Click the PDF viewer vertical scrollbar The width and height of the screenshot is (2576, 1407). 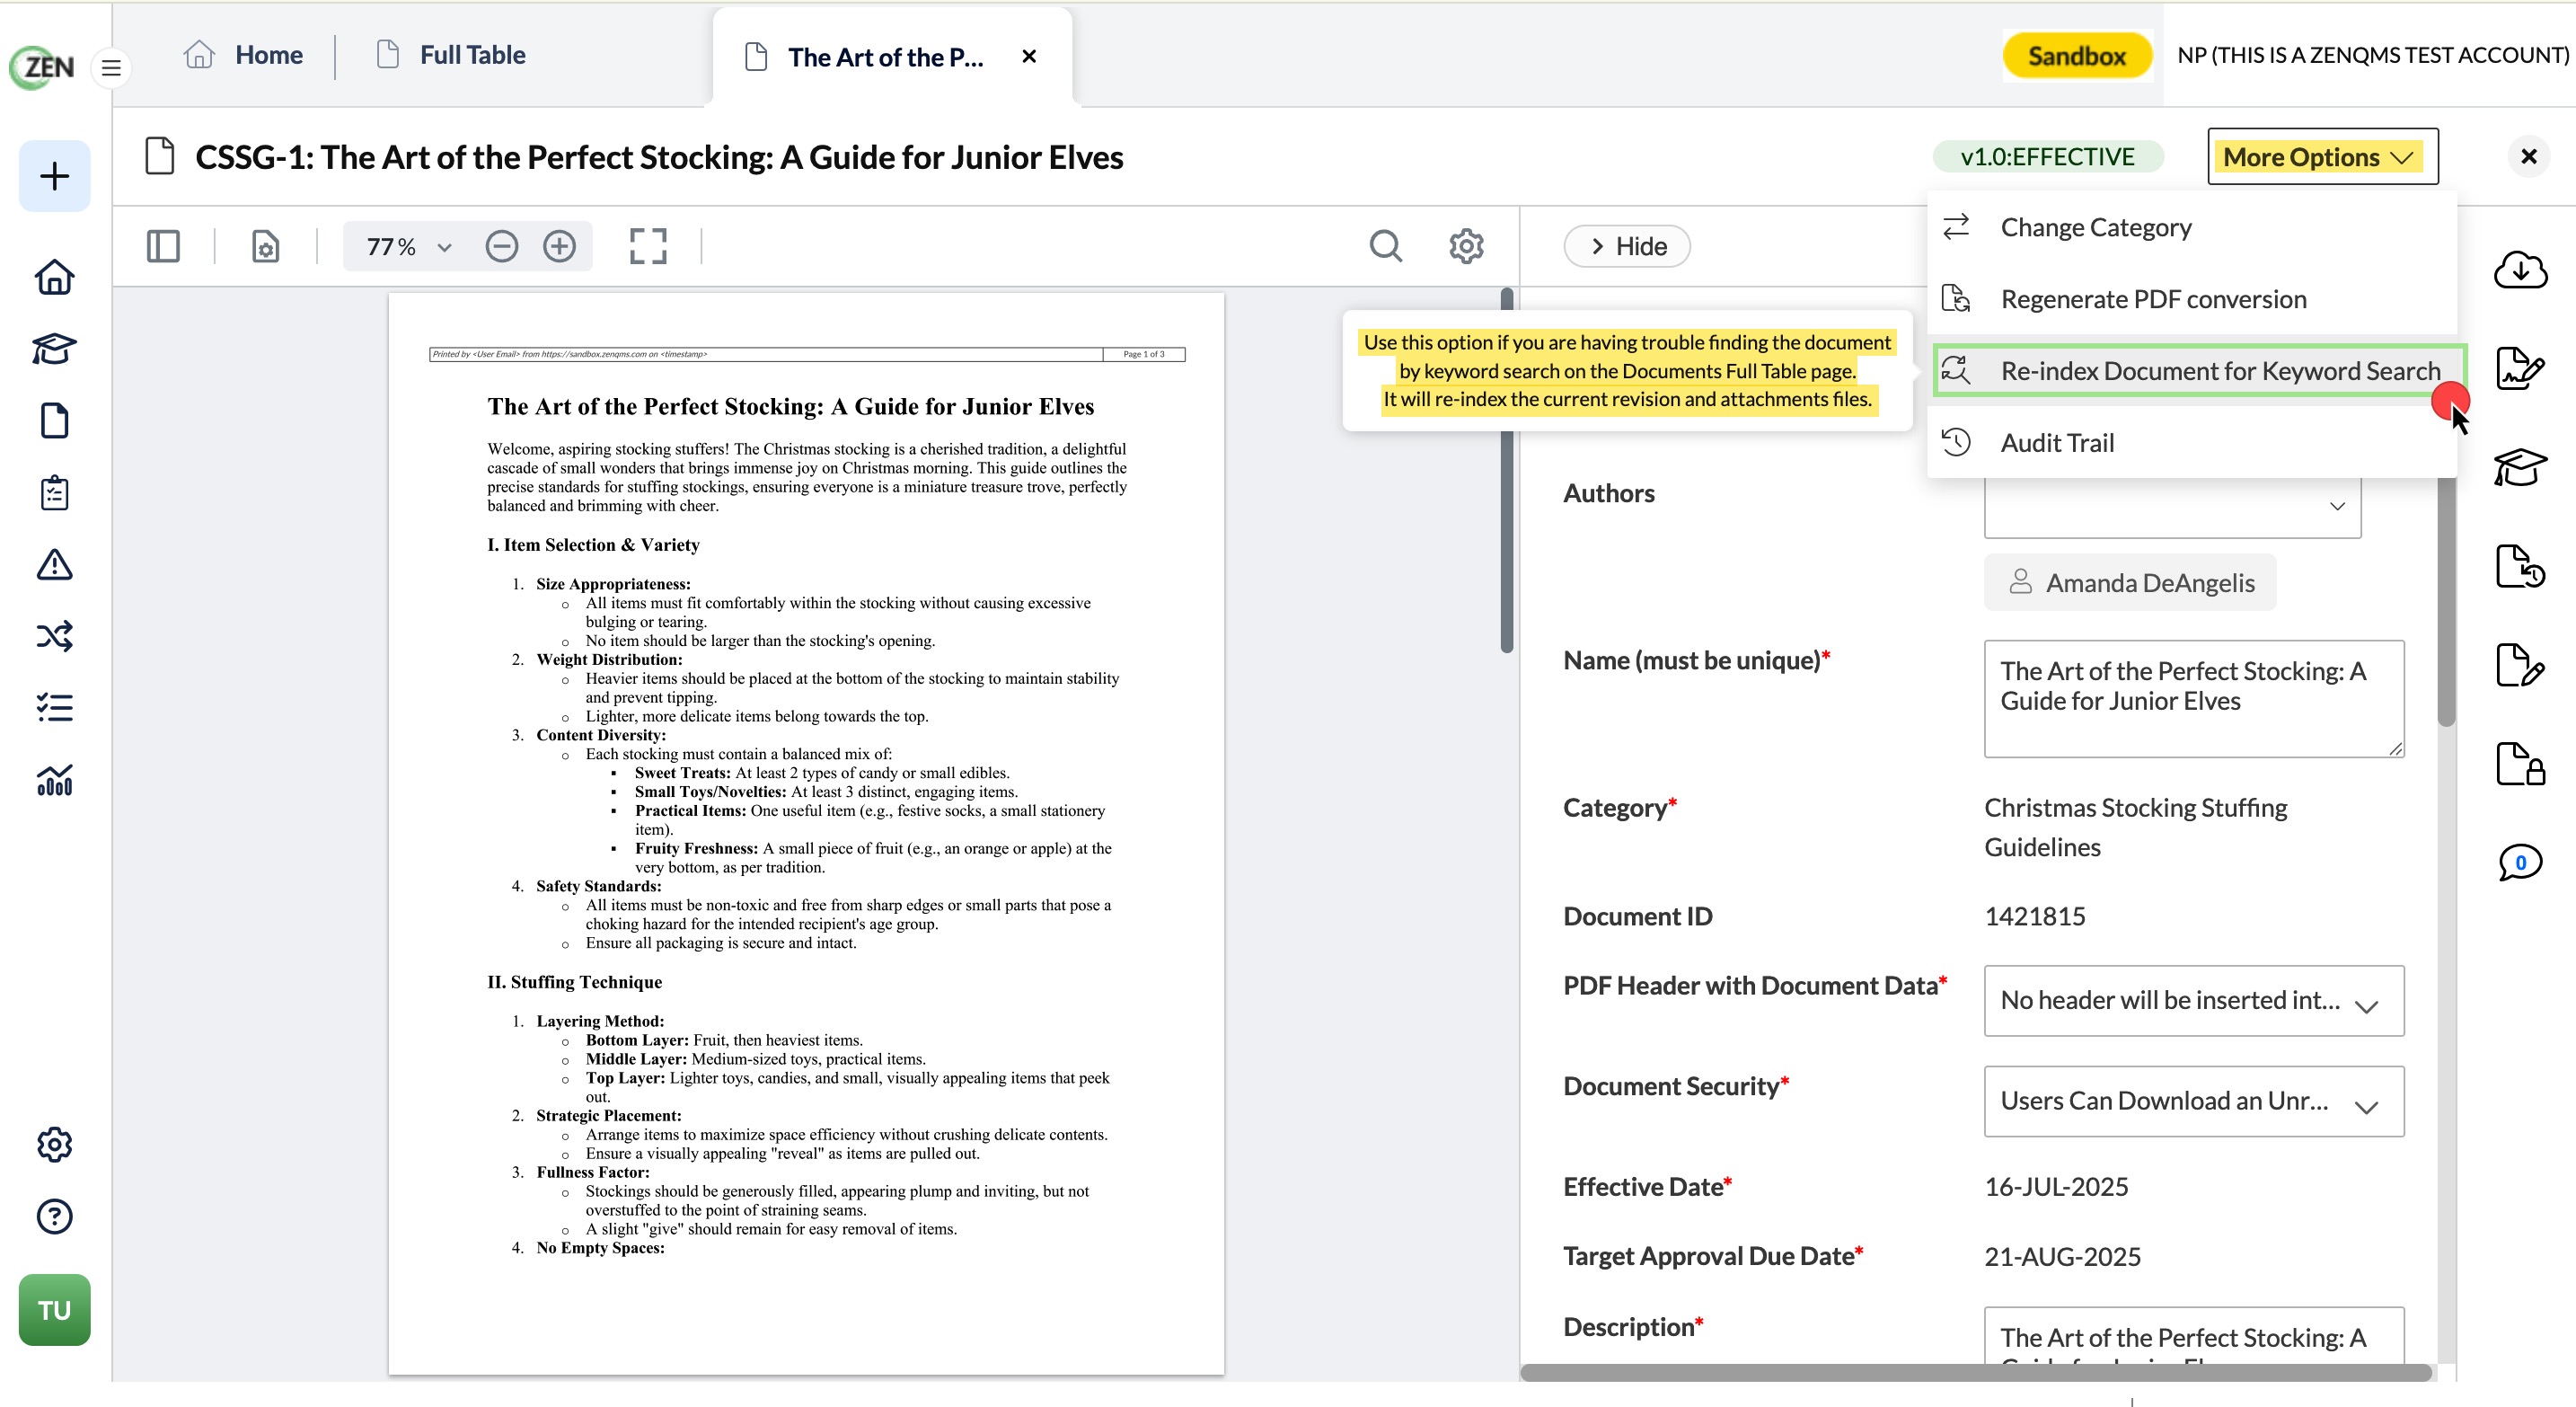click(1506, 470)
